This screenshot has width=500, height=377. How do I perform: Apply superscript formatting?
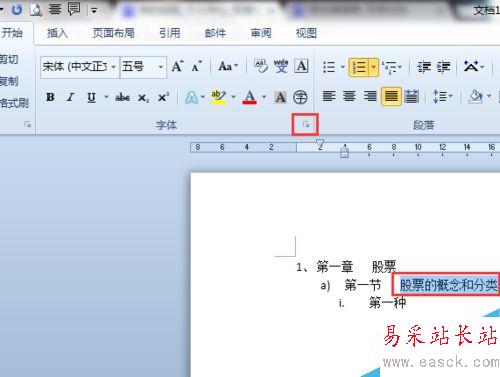[x=163, y=97]
